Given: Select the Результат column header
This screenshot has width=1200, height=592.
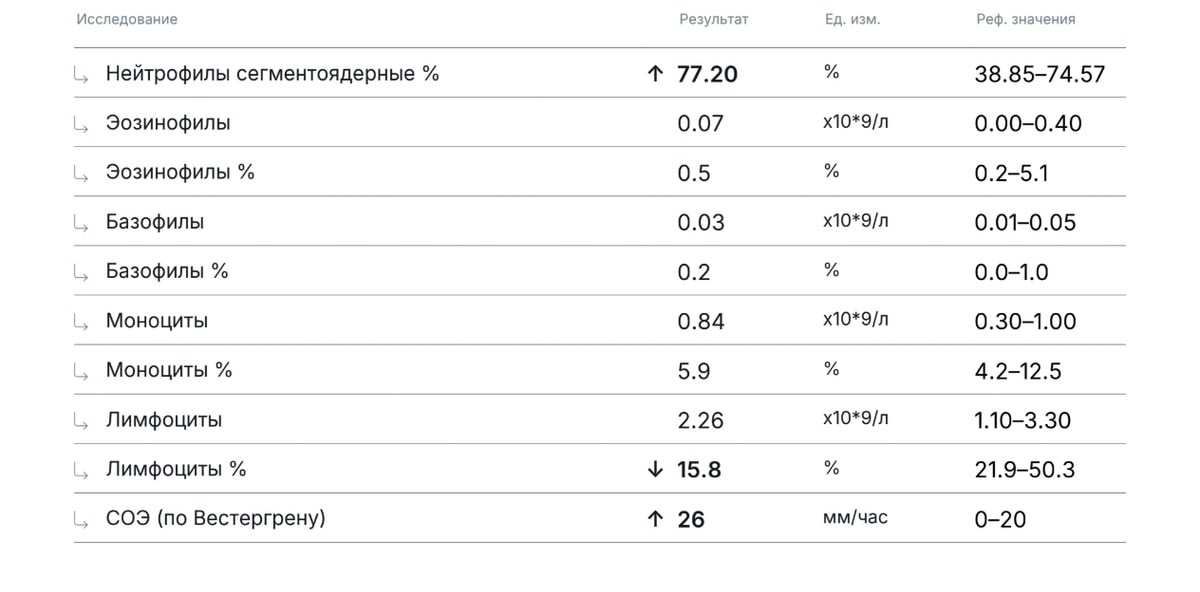Looking at the screenshot, I should coord(714,20).
